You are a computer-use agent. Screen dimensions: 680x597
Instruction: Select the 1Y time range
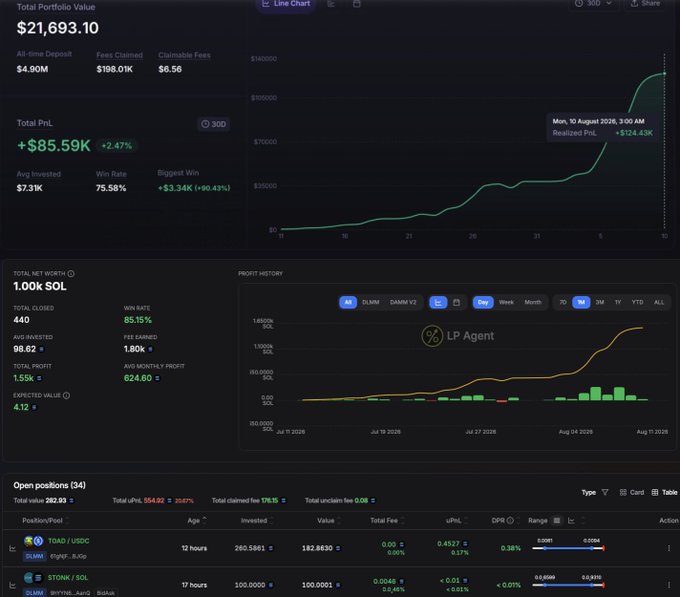pyautogui.click(x=618, y=302)
